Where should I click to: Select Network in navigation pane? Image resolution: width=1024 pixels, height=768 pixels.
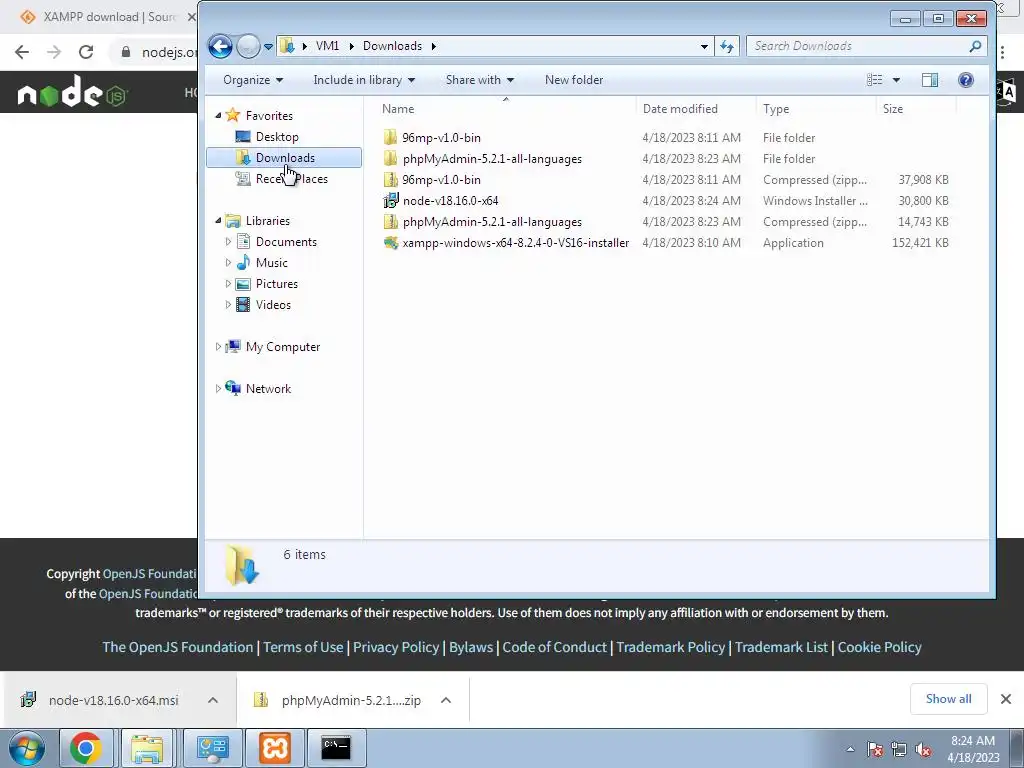click(268, 389)
